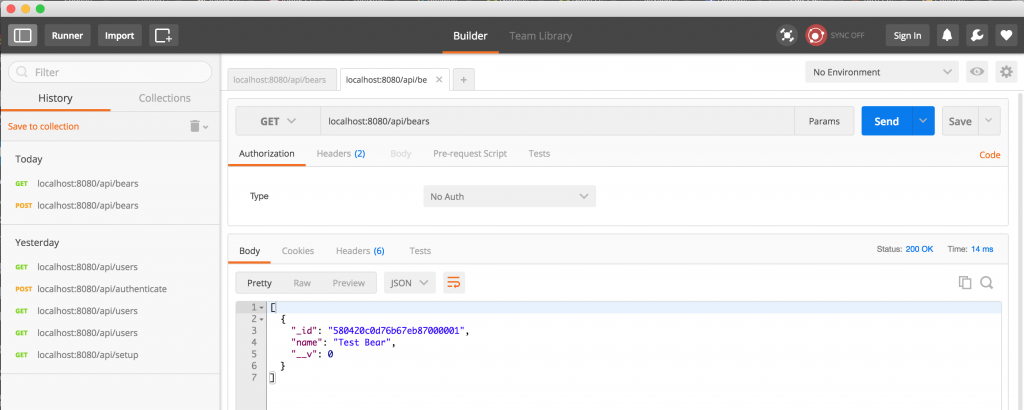Click the "Test Bear" value in JSON

coord(364,342)
